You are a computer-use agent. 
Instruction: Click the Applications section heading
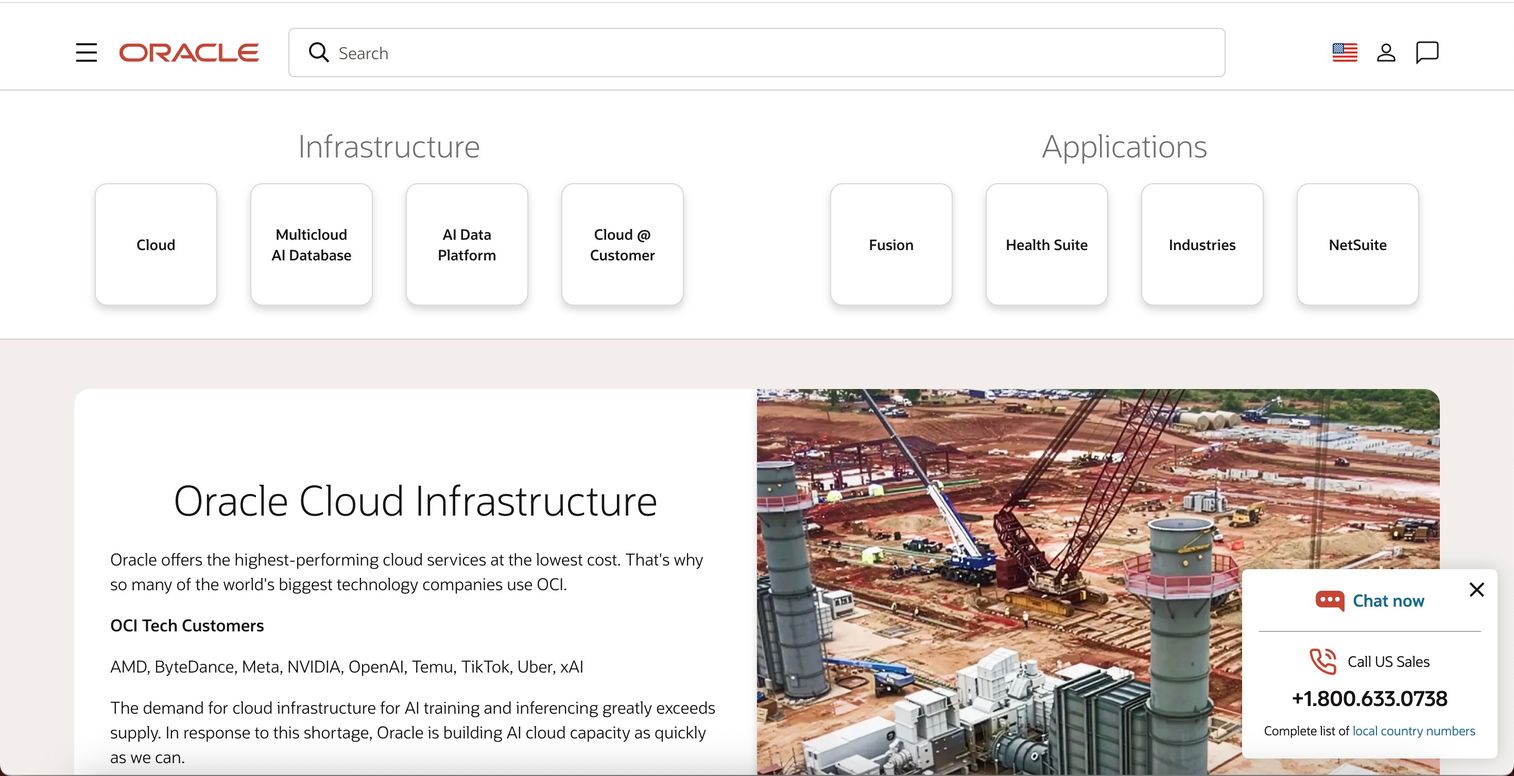click(x=1124, y=147)
